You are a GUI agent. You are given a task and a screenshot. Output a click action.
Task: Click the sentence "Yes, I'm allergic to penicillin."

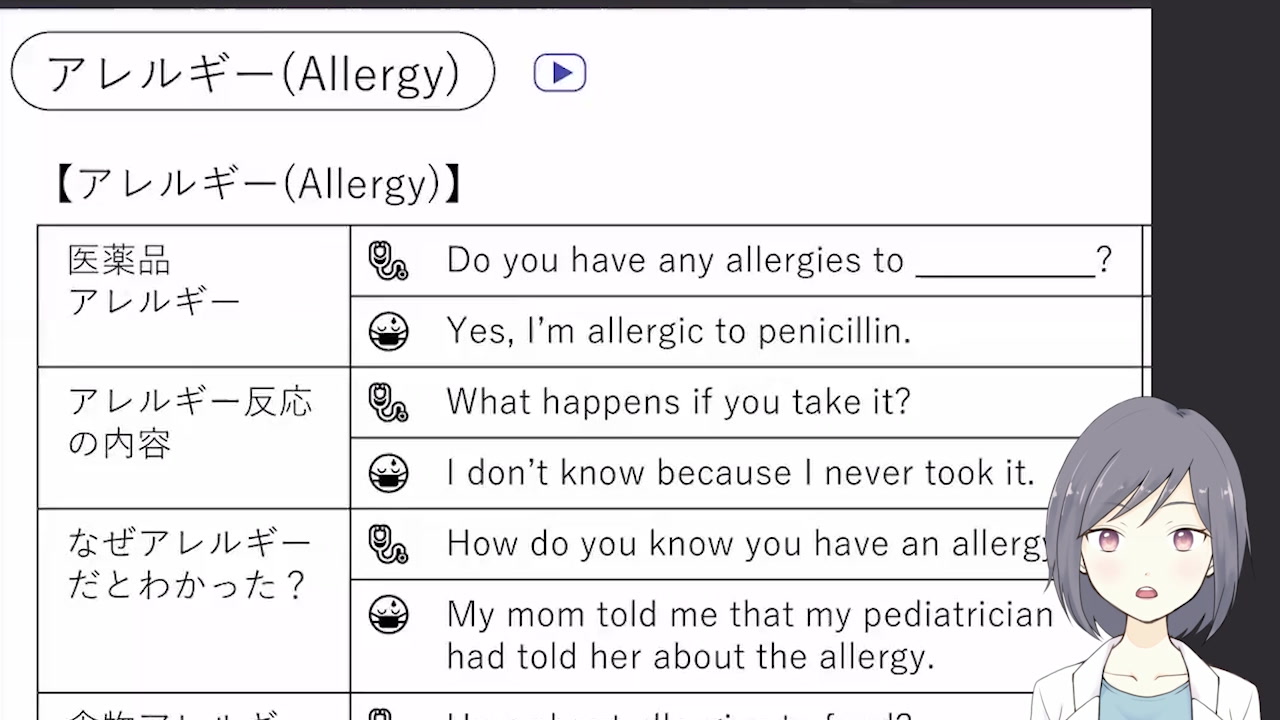tap(678, 332)
